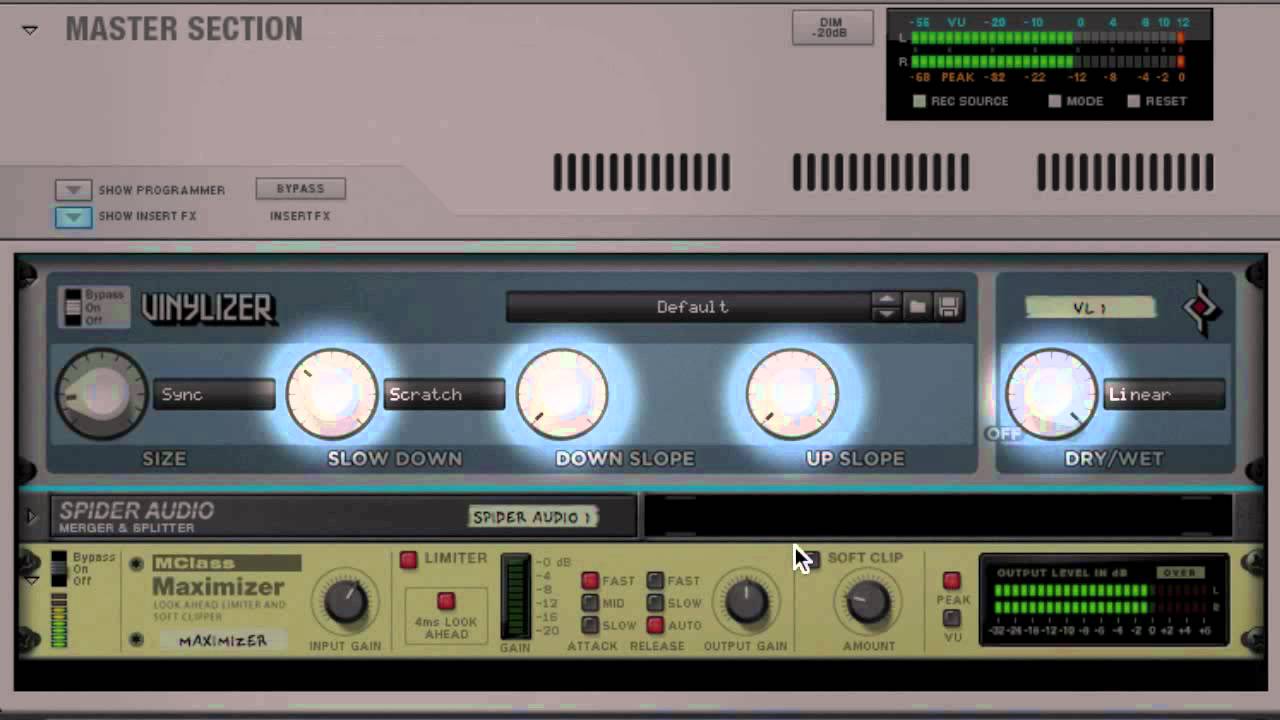Select MID attack on the Maximizer

(590, 603)
